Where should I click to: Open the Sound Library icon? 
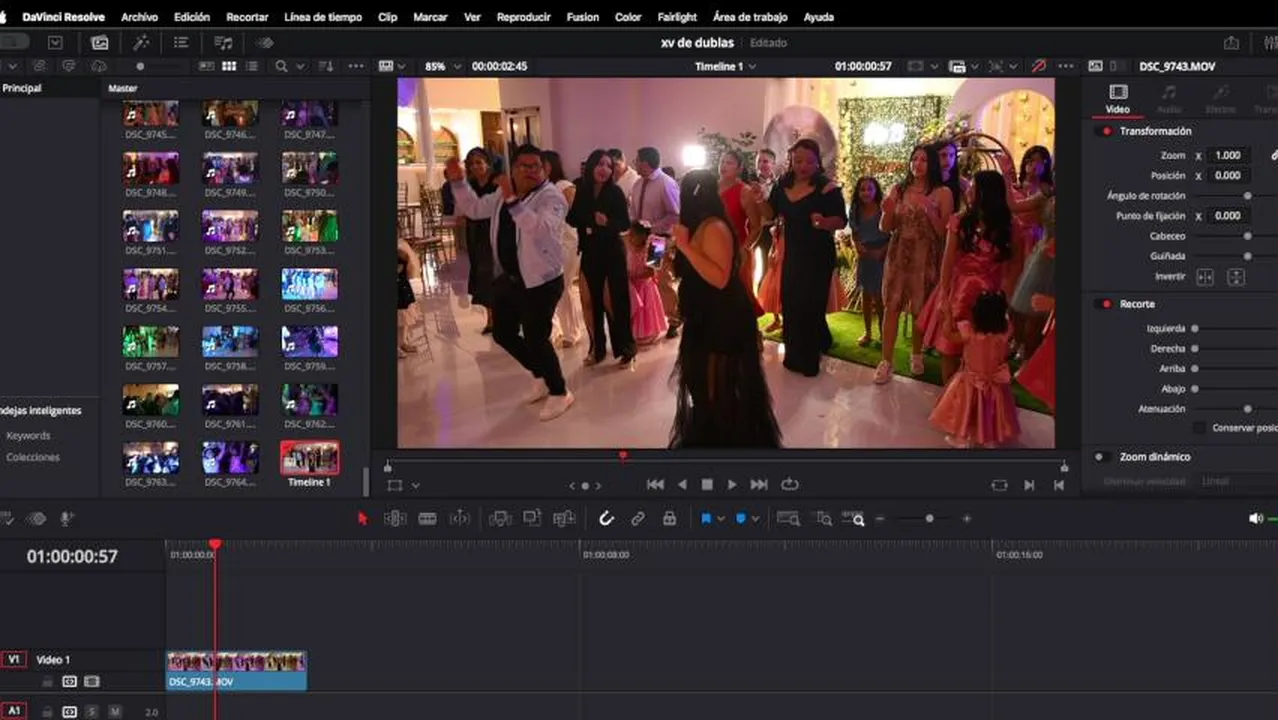pyautogui.click(x=223, y=43)
